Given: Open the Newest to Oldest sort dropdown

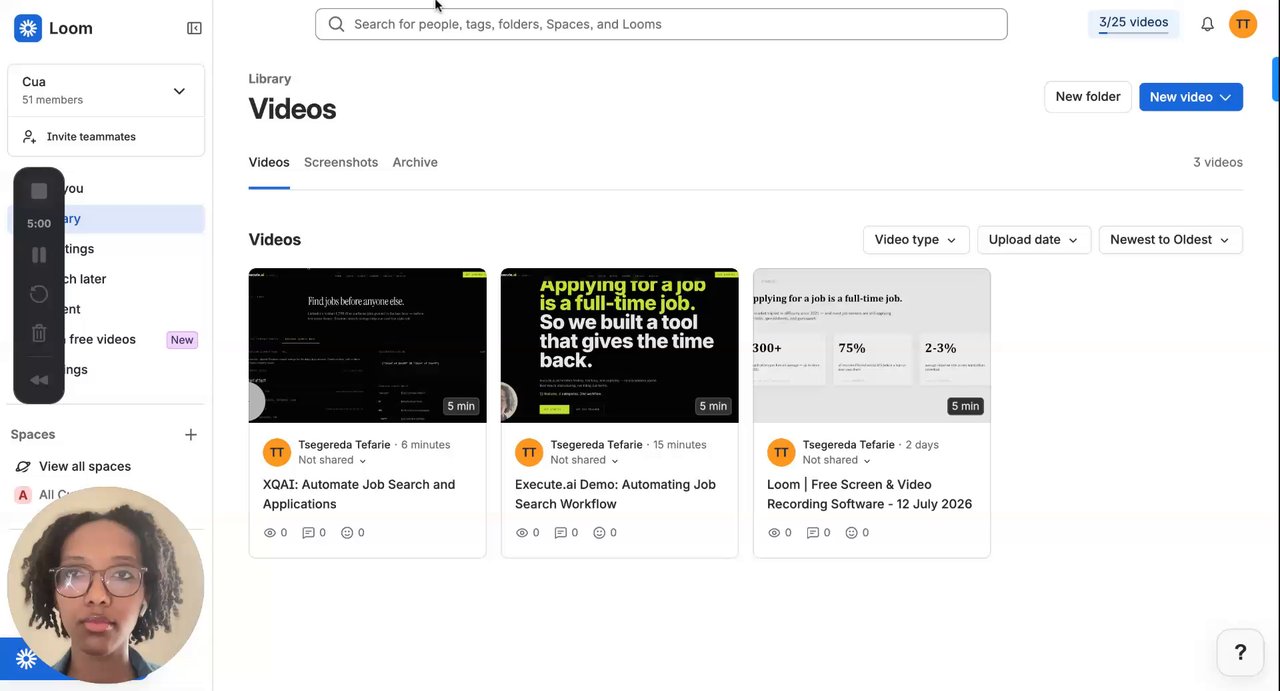Looking at the screenshot, I should point(1170,240).
